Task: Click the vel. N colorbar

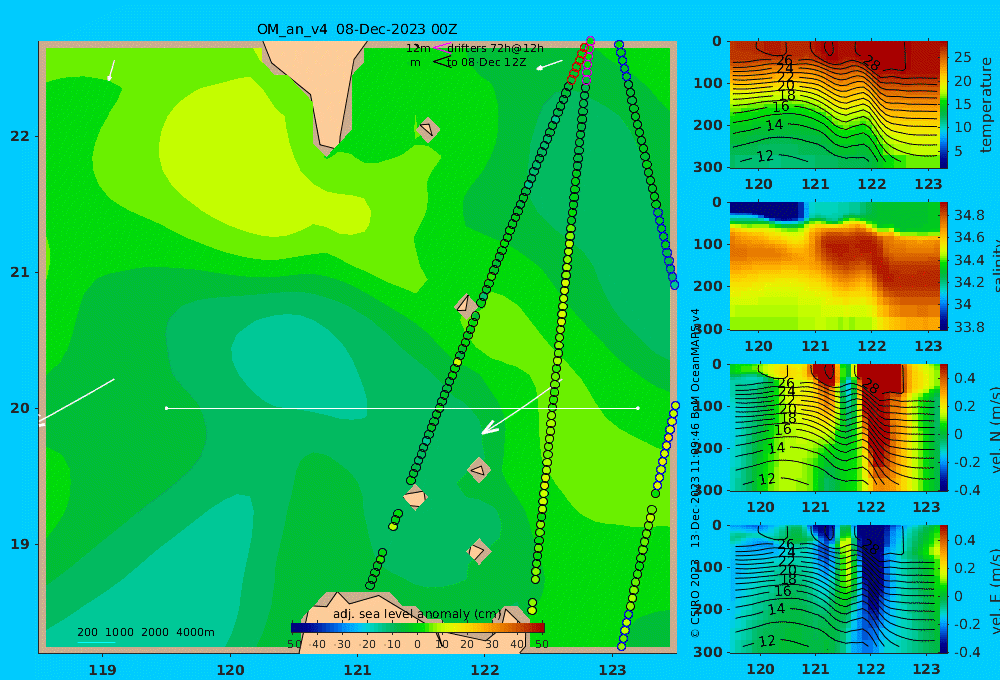Action: pyautogui.click(x=944, y=427)
